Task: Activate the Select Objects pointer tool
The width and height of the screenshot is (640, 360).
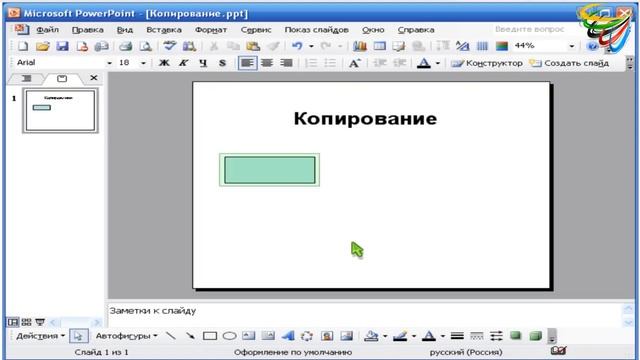Action: pyautogui.click(x=78, y=336)
